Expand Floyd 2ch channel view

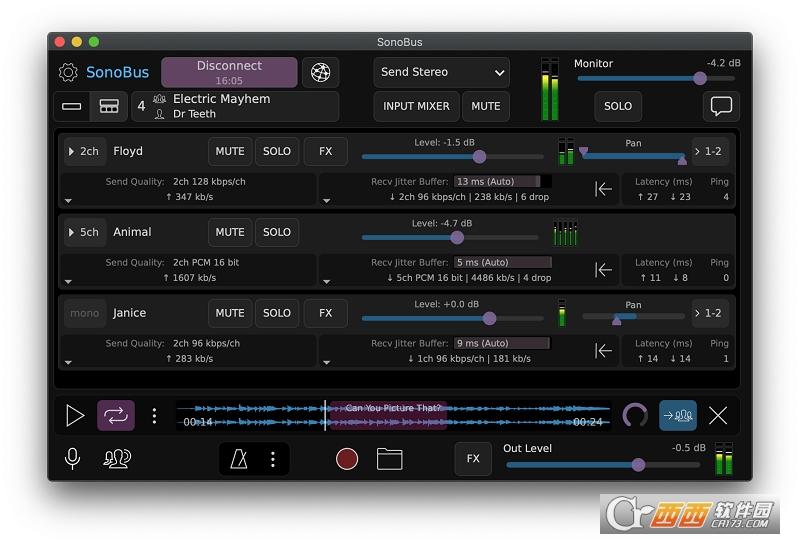[85, 152]
